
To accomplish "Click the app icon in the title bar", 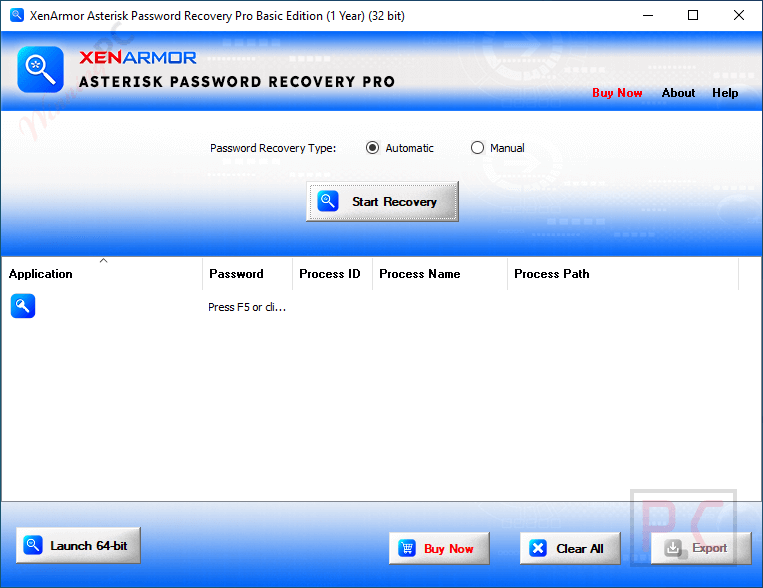I will pyautogui.click(x=17, y=15).
